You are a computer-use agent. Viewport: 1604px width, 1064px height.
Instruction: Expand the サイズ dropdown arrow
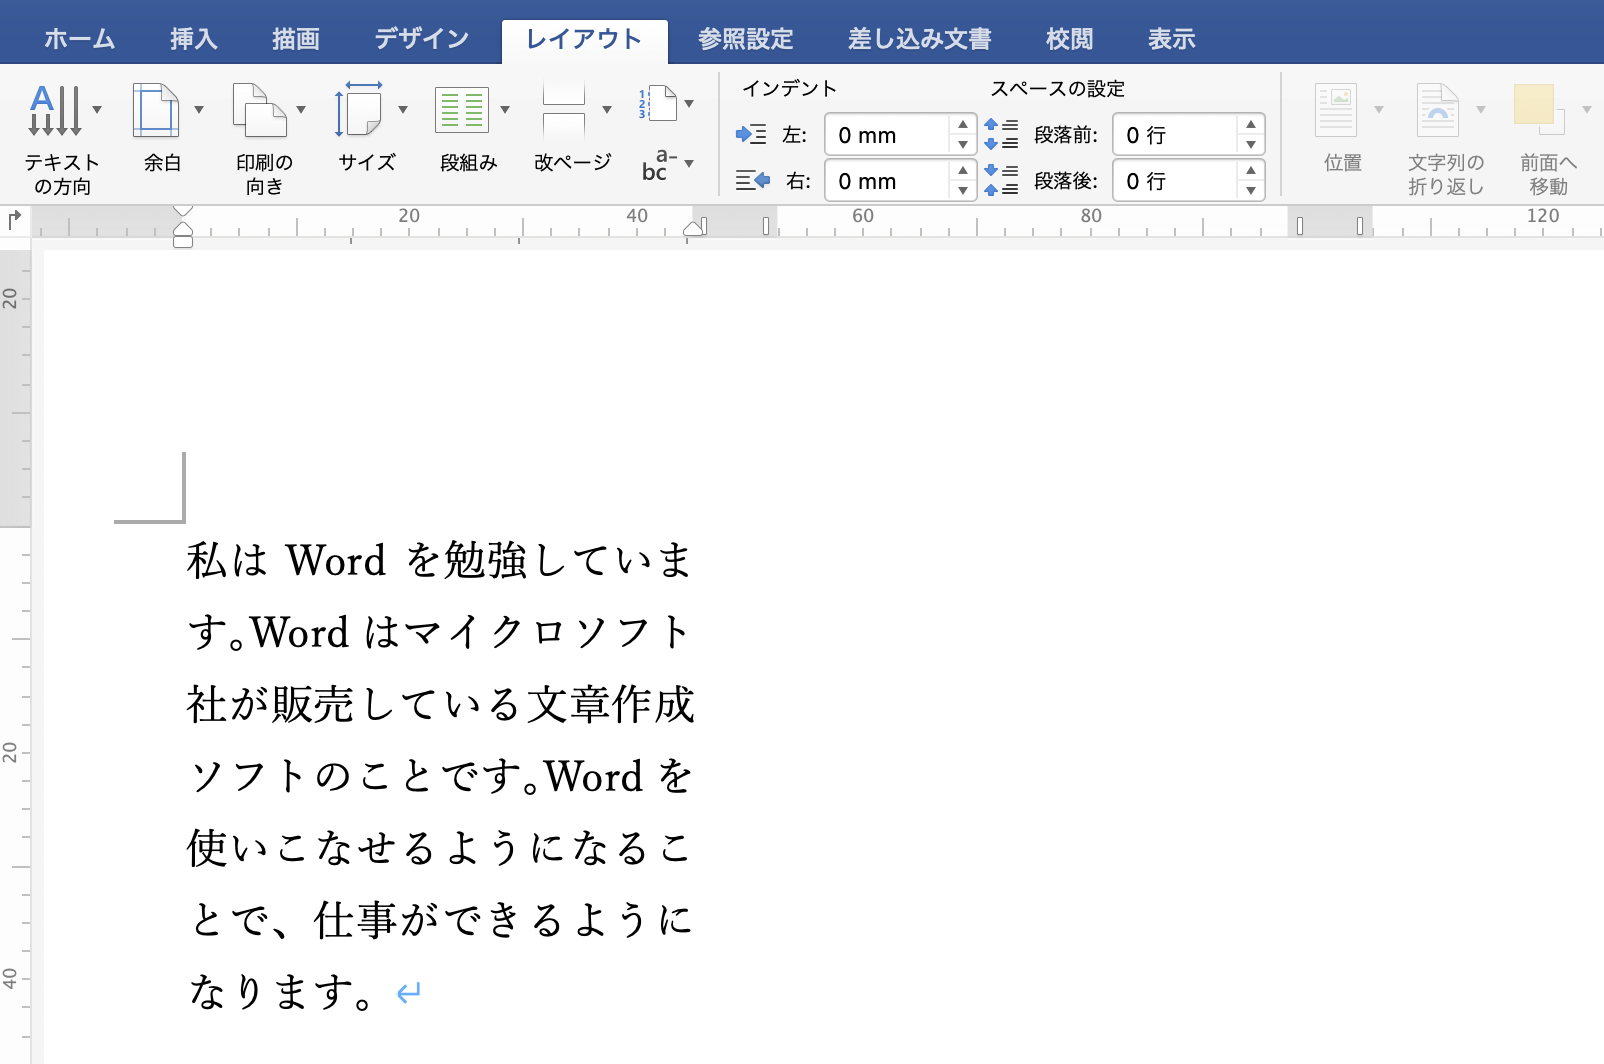(x=403, y=110)
